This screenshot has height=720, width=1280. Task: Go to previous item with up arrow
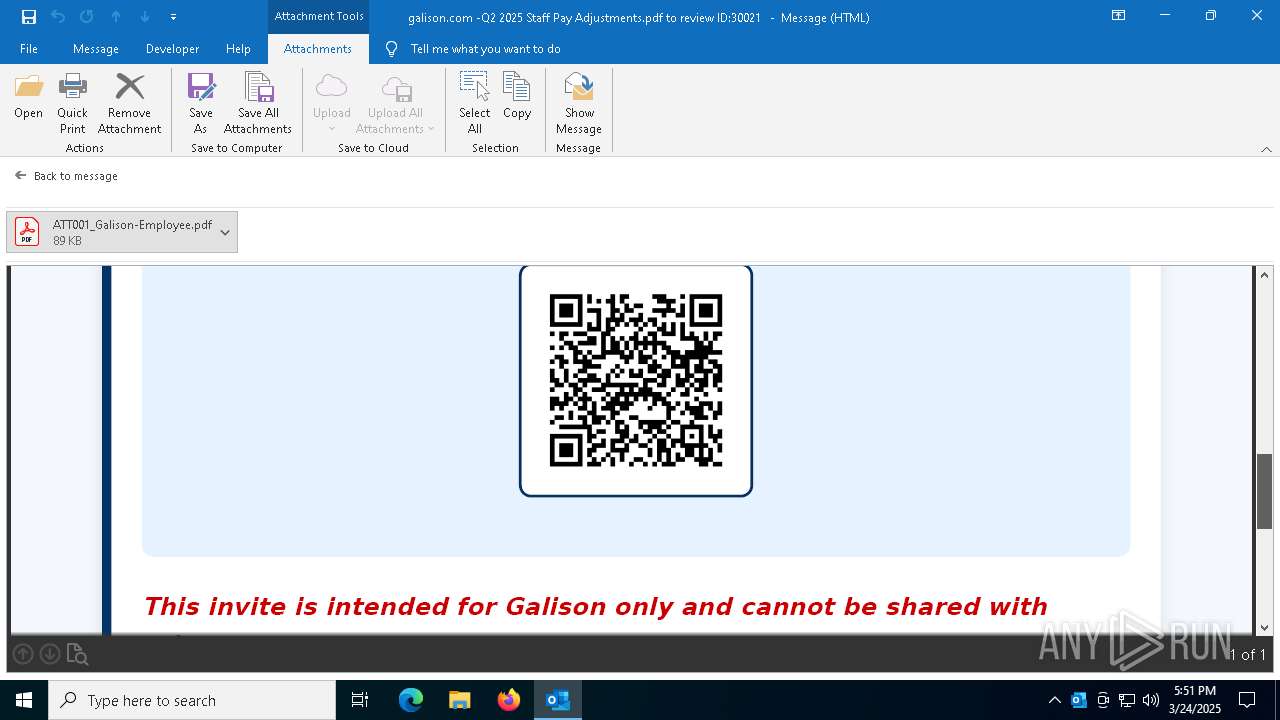click(x=116, y=17)
